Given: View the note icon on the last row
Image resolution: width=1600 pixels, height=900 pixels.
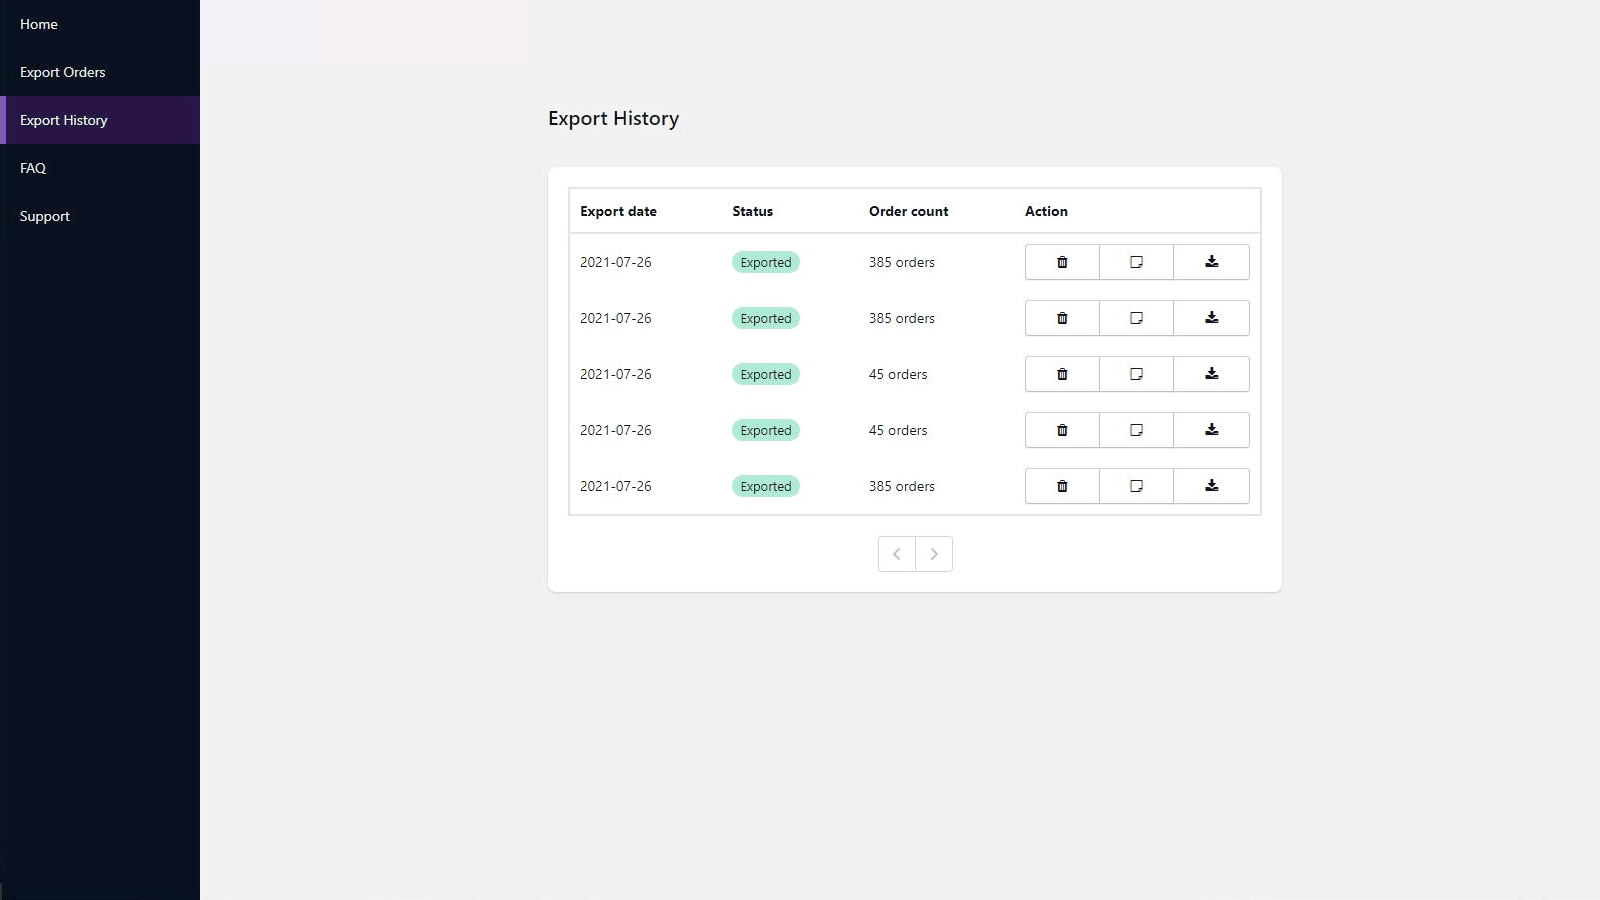Looking at the screenshot, I should (1136, 486).
